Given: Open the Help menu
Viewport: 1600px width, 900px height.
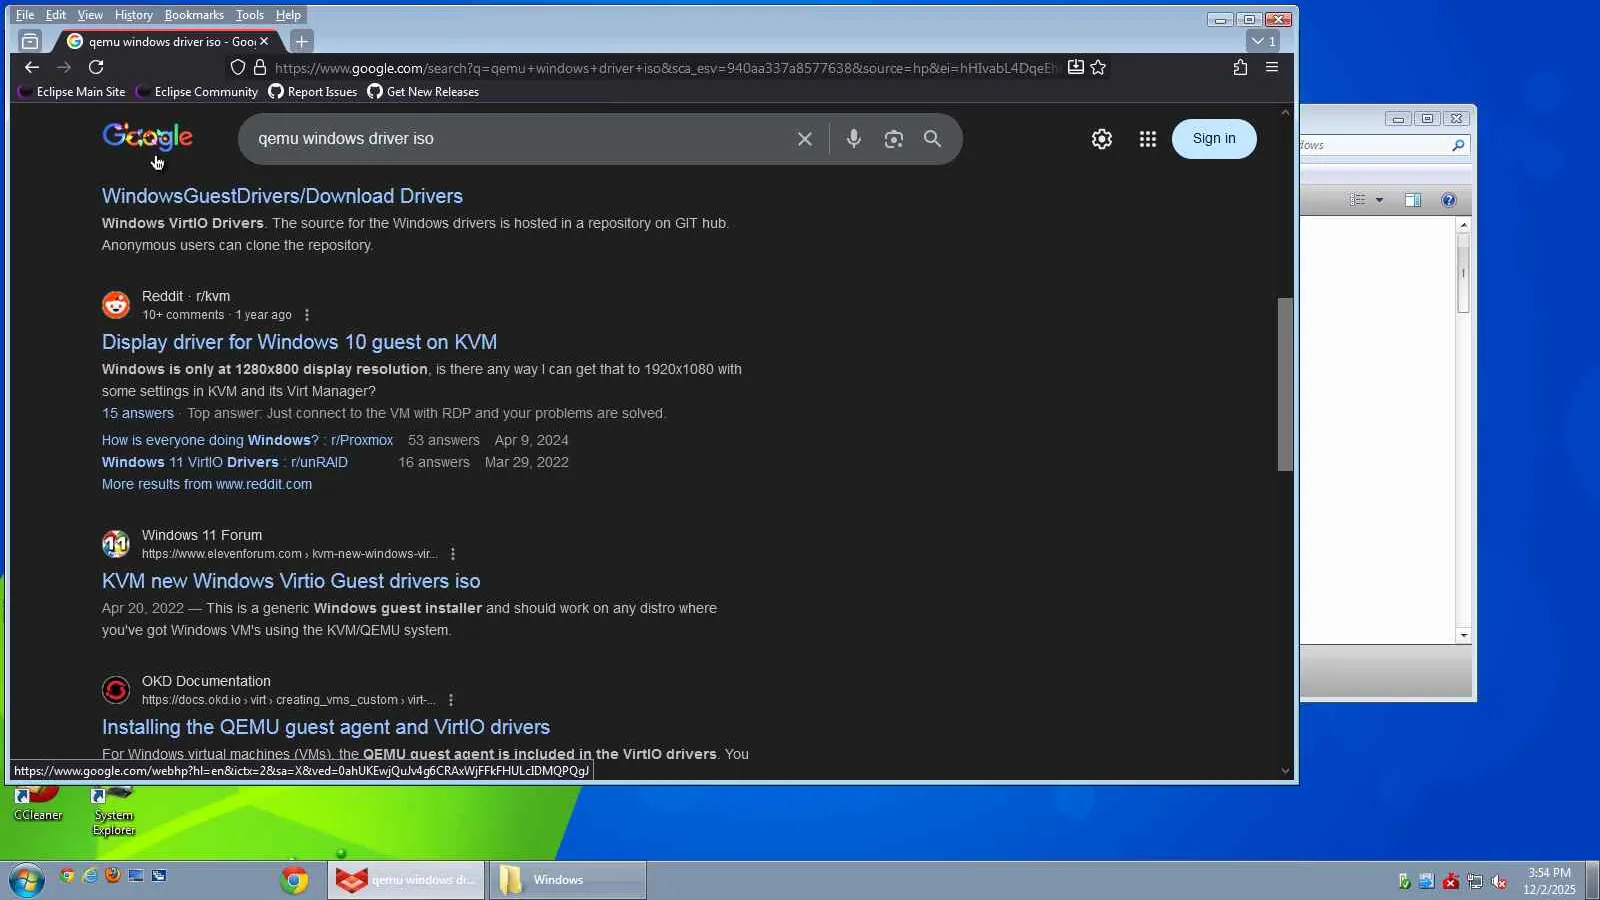Looking at the screenshot, I should 288,15.
